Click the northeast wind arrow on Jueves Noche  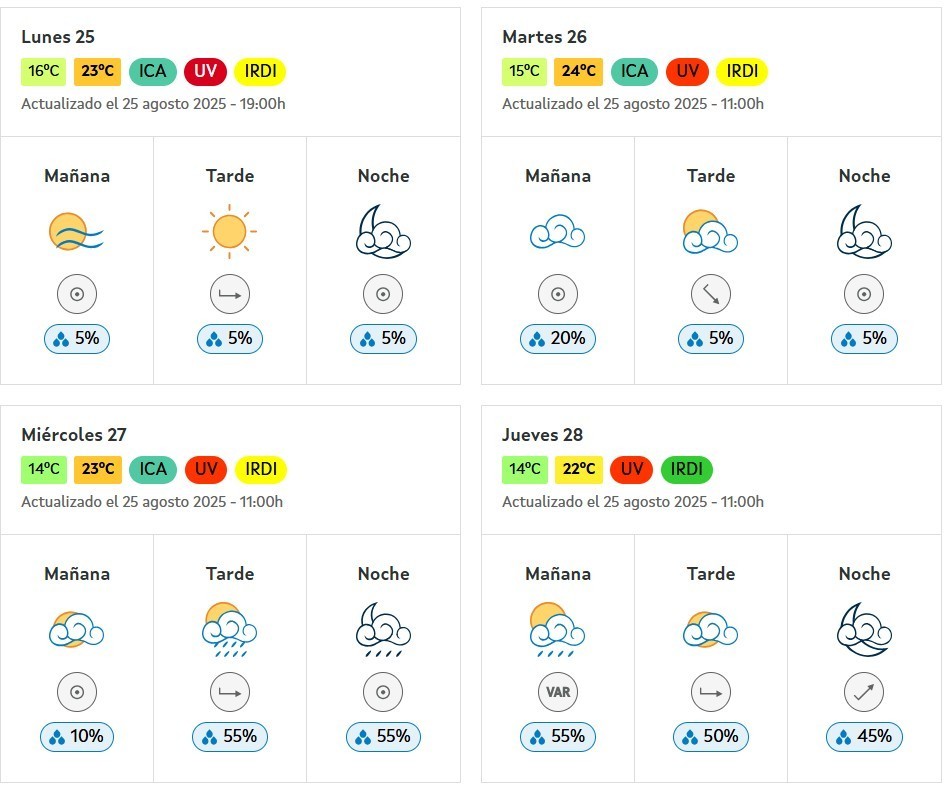(864, 692)
